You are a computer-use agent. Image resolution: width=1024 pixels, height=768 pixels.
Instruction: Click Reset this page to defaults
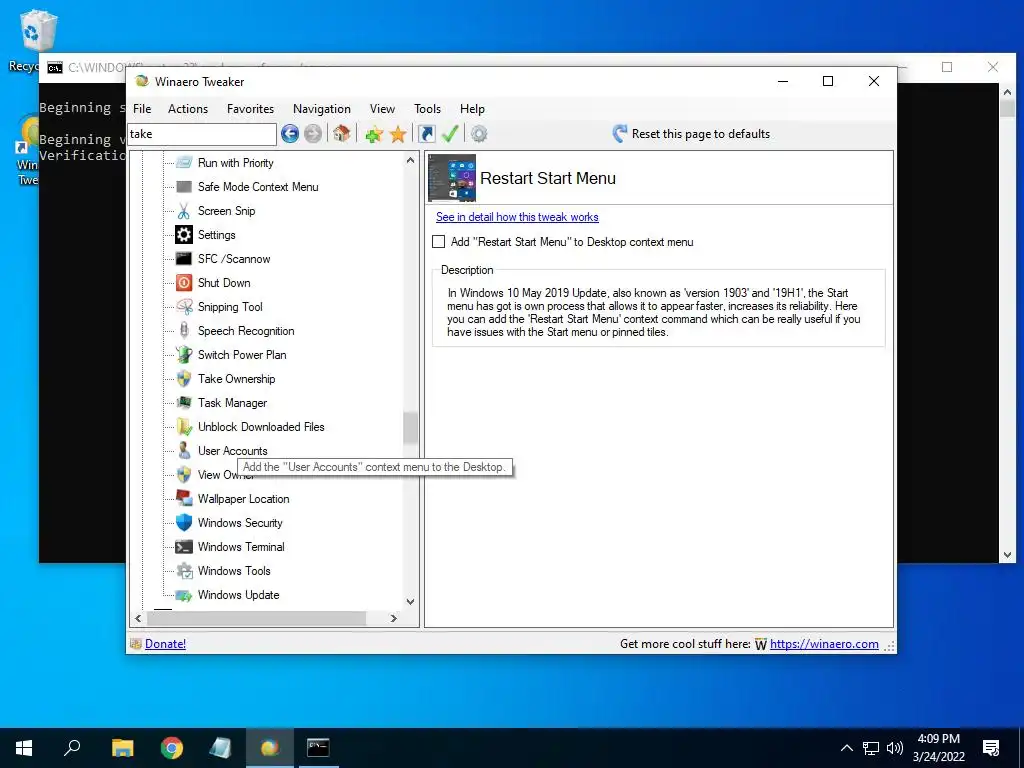692,134
